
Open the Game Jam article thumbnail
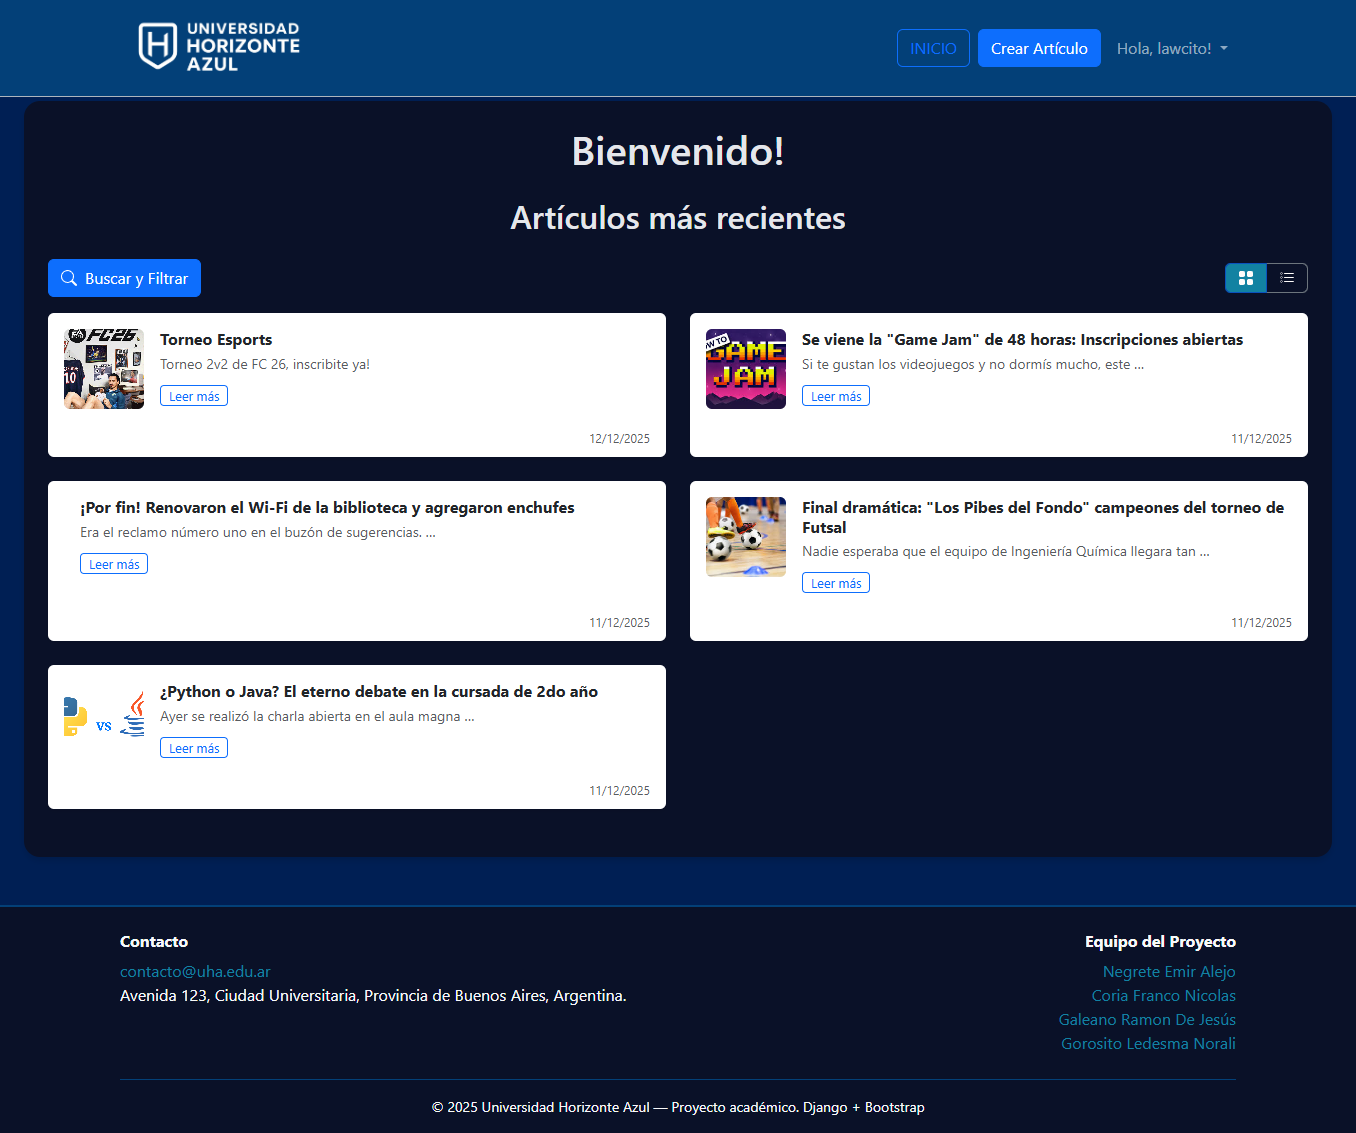click(746, 369)
